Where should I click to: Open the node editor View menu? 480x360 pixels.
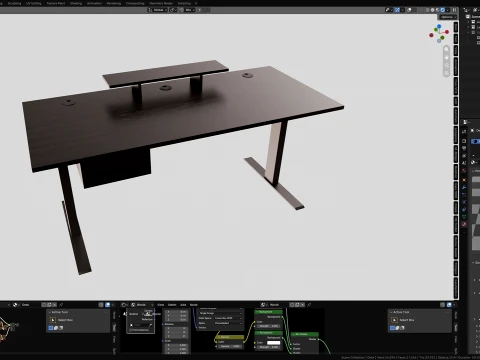click(160, 305)
